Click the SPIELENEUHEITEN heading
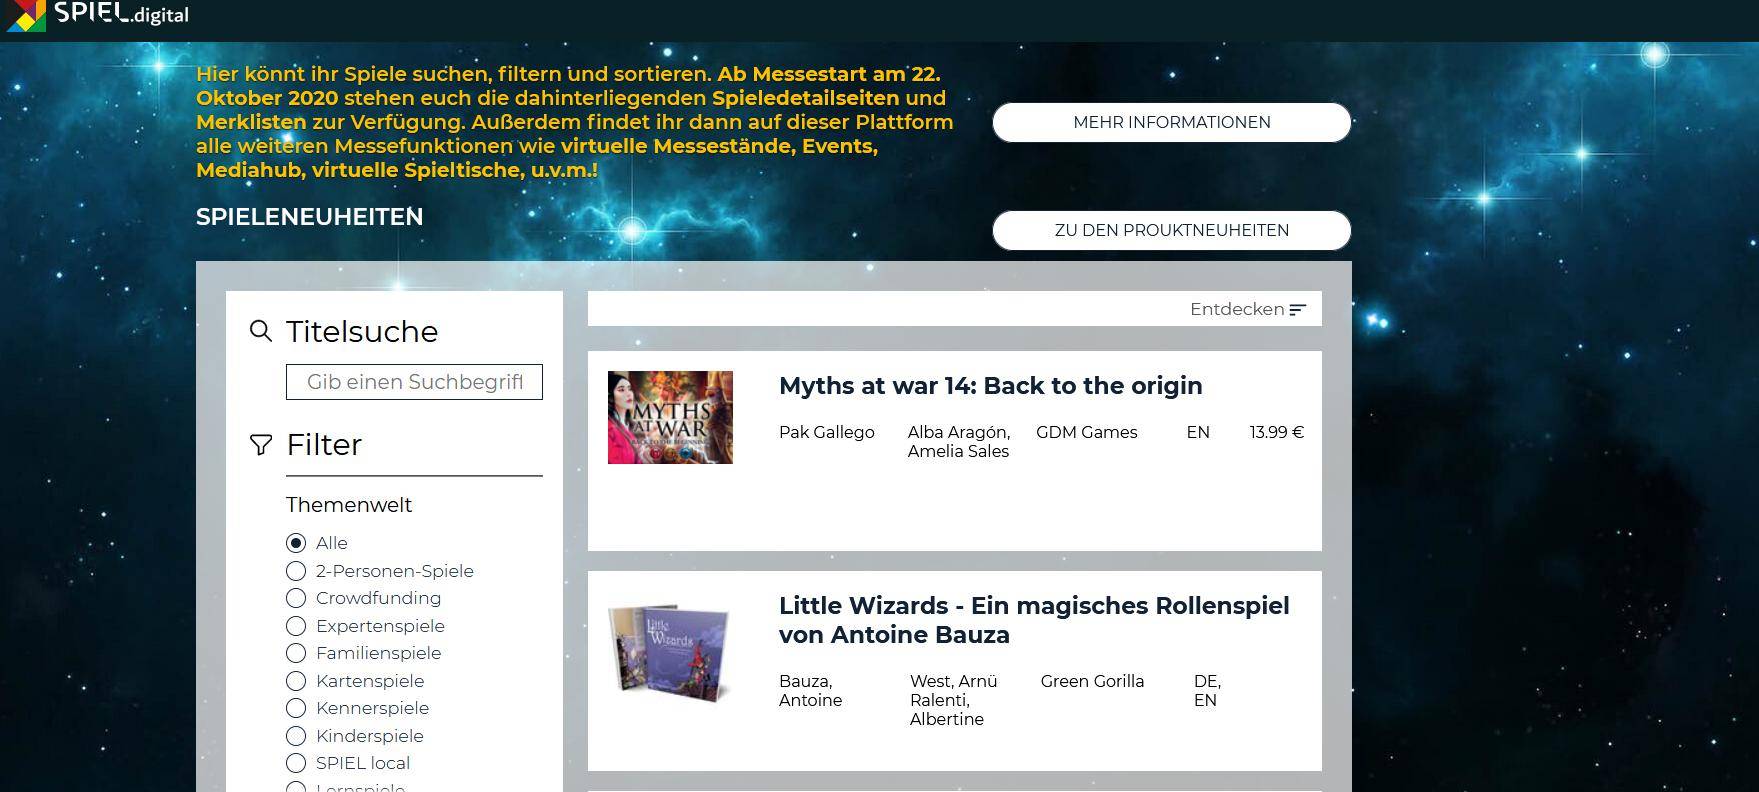 pos(310,217)
